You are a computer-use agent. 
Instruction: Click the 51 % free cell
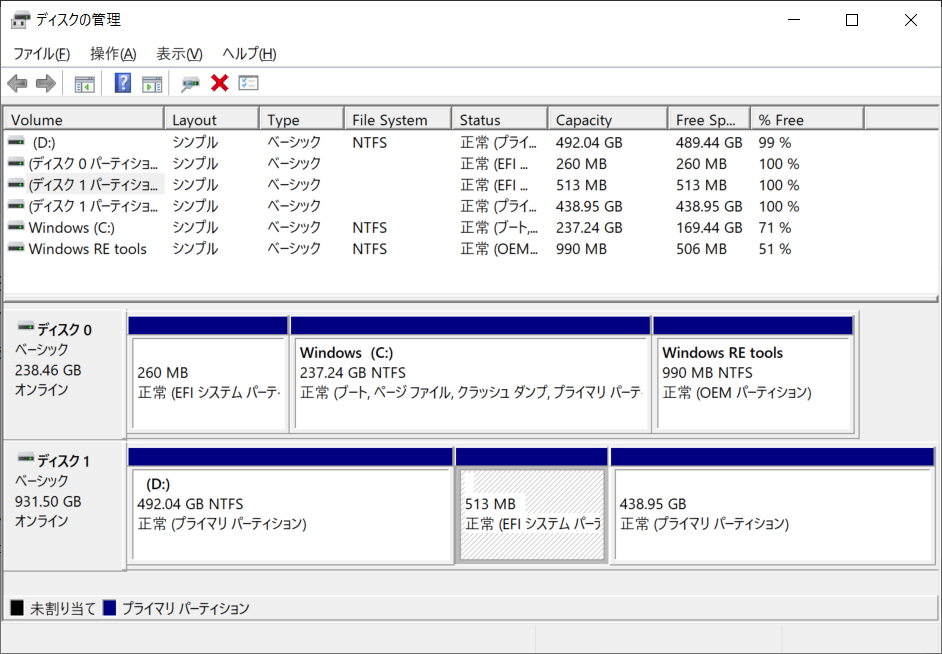click(x=775, y=249)
